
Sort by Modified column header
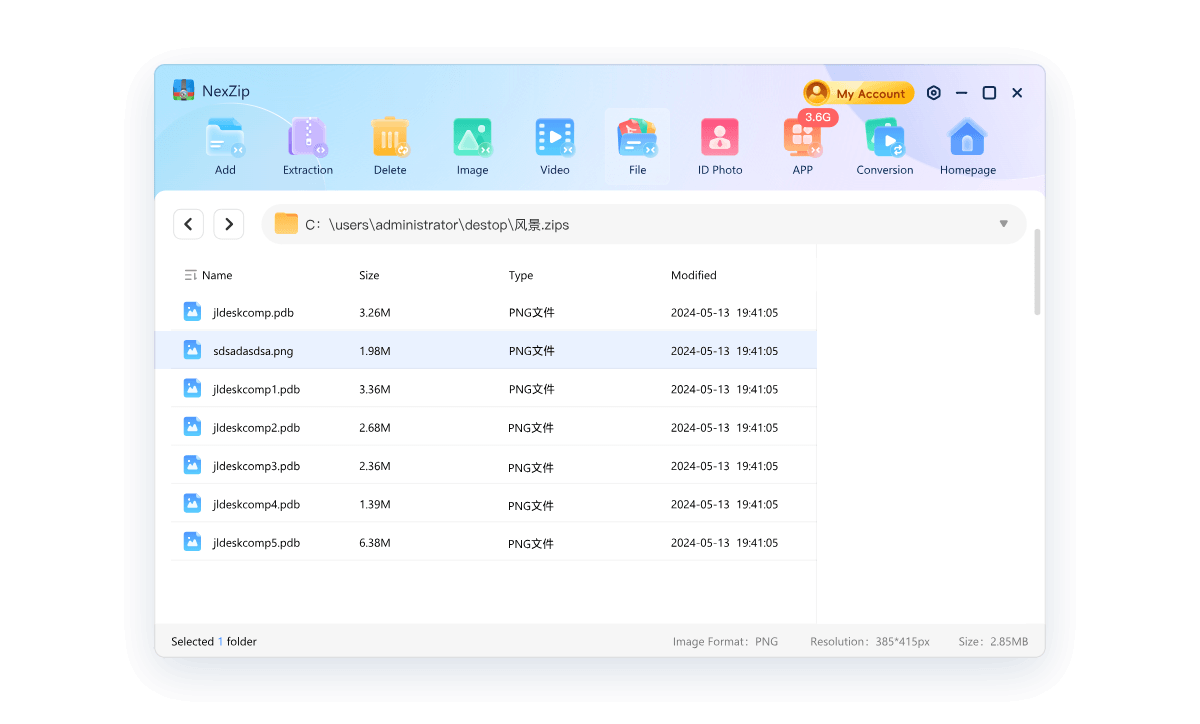pos(694,275)
